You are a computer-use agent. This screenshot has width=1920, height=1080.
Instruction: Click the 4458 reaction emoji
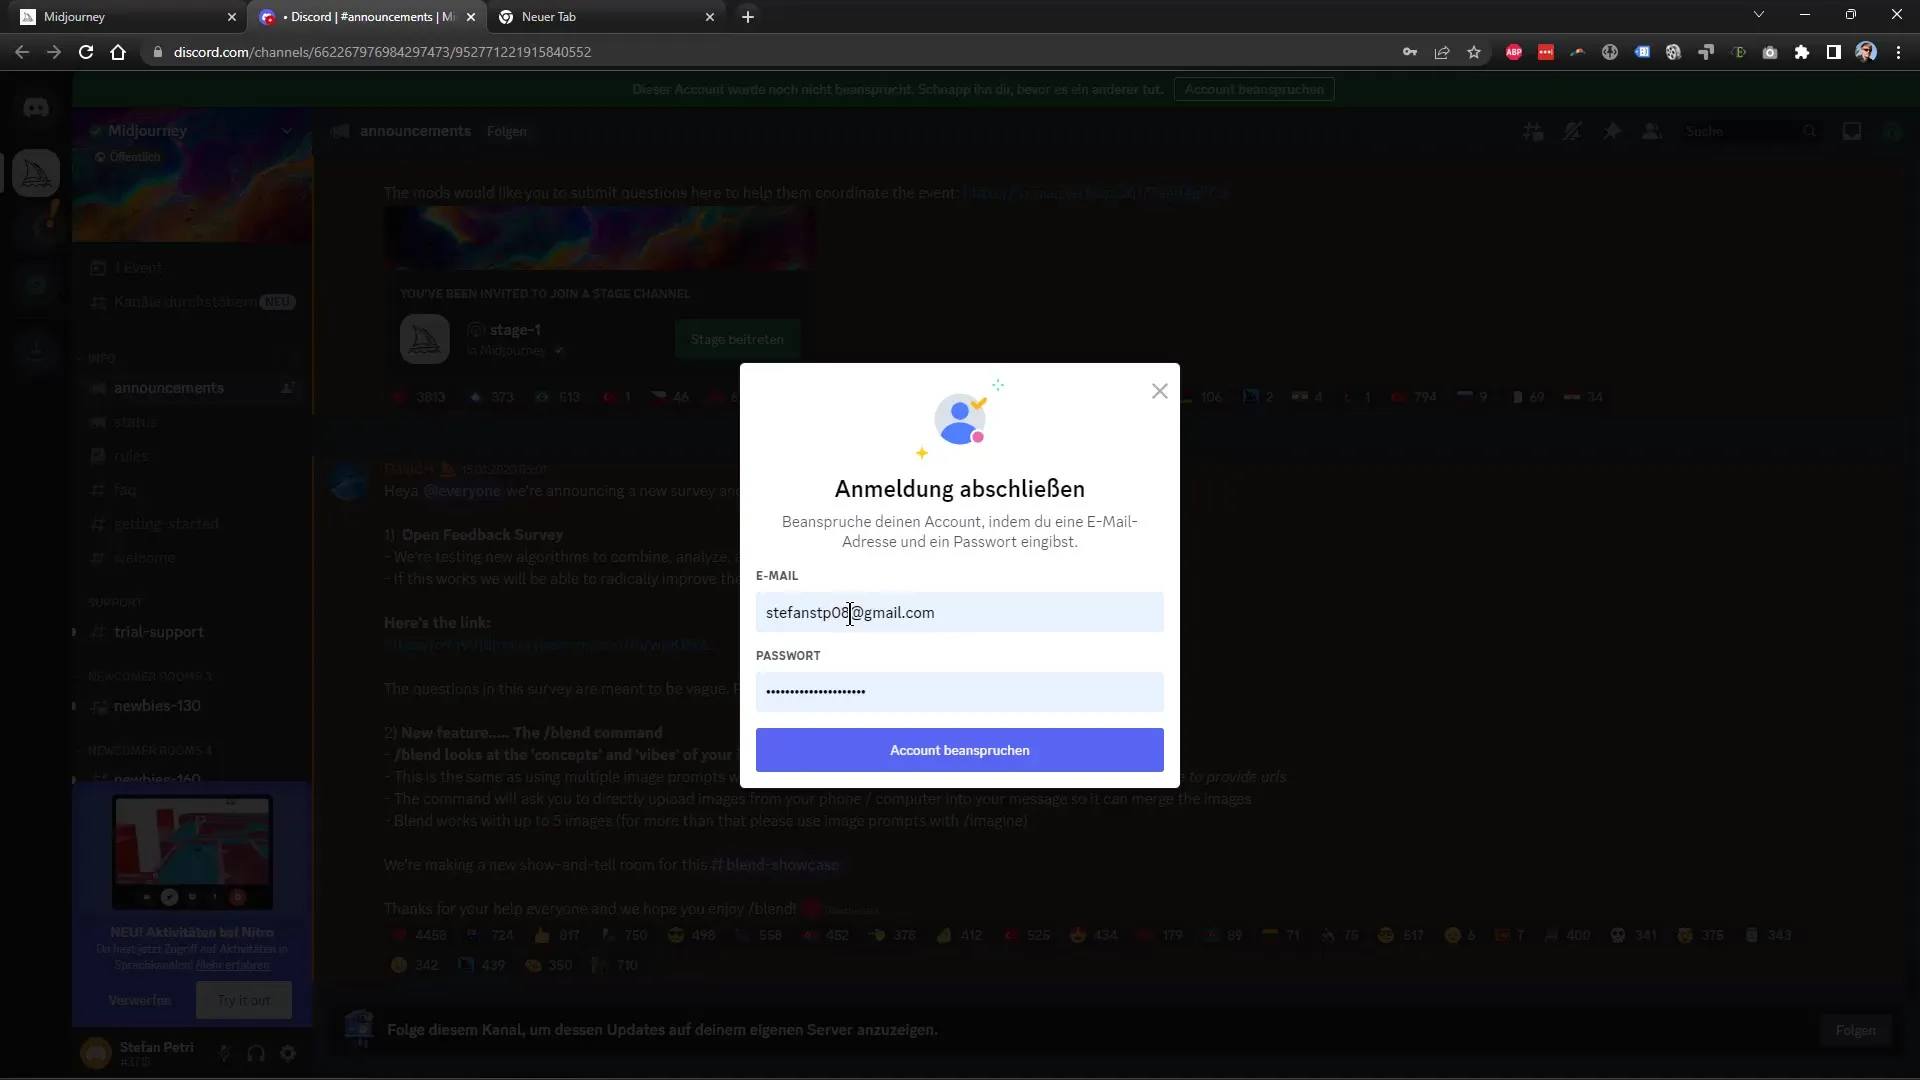click(419, 936)
